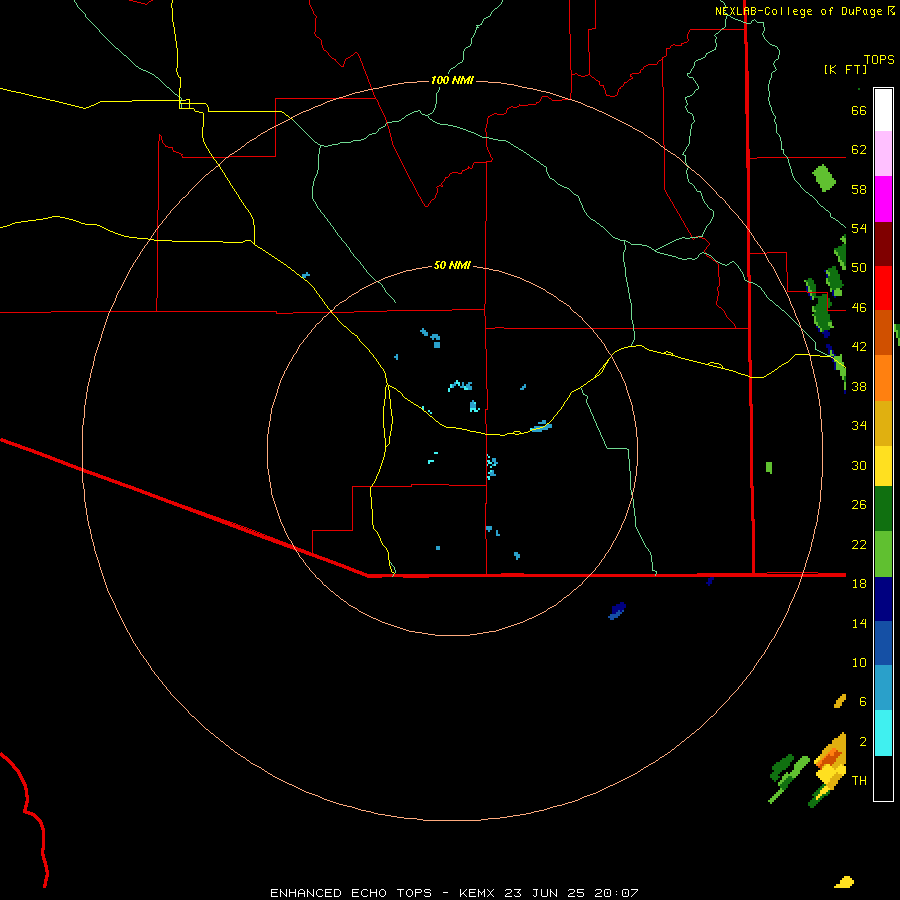
Task: Select the maroon legend swatch
Action: (883, 244)
